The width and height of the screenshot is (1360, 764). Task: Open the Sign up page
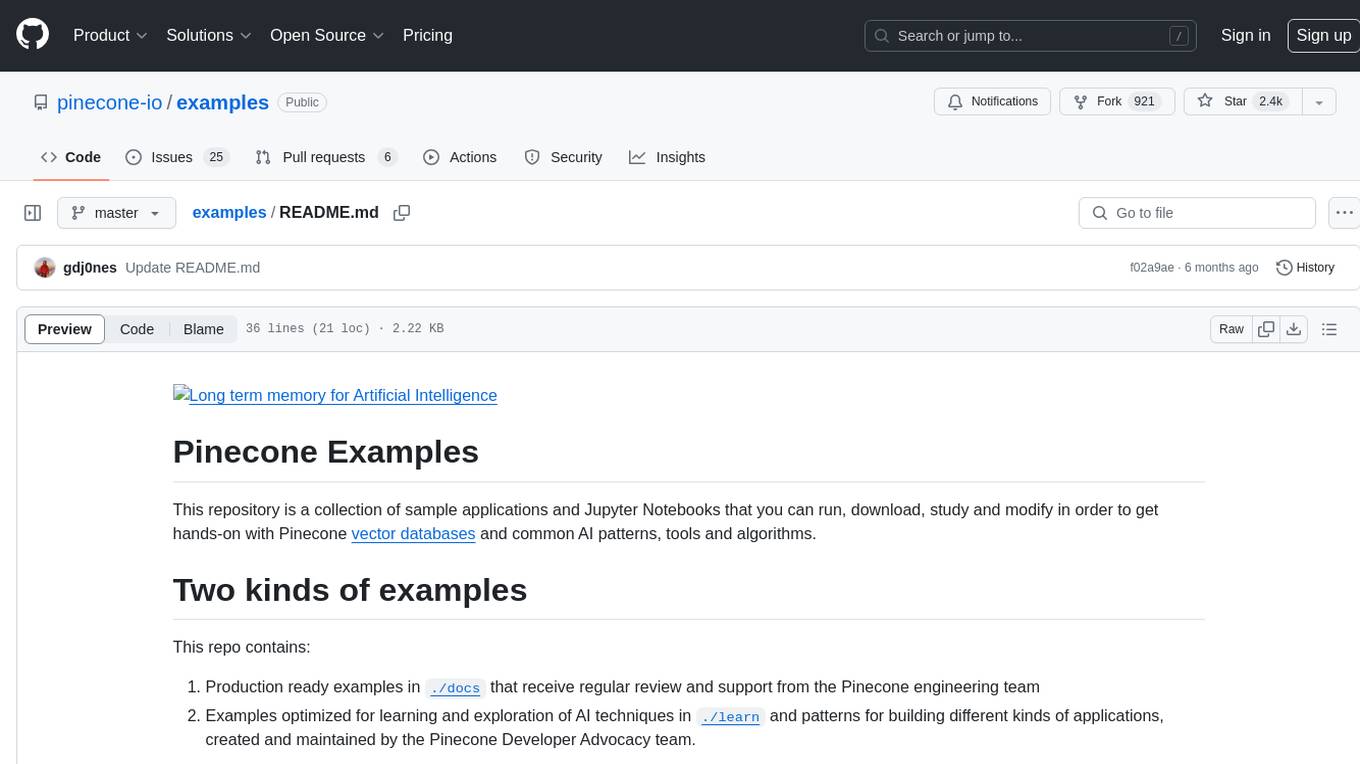[x=1323, y=35]
